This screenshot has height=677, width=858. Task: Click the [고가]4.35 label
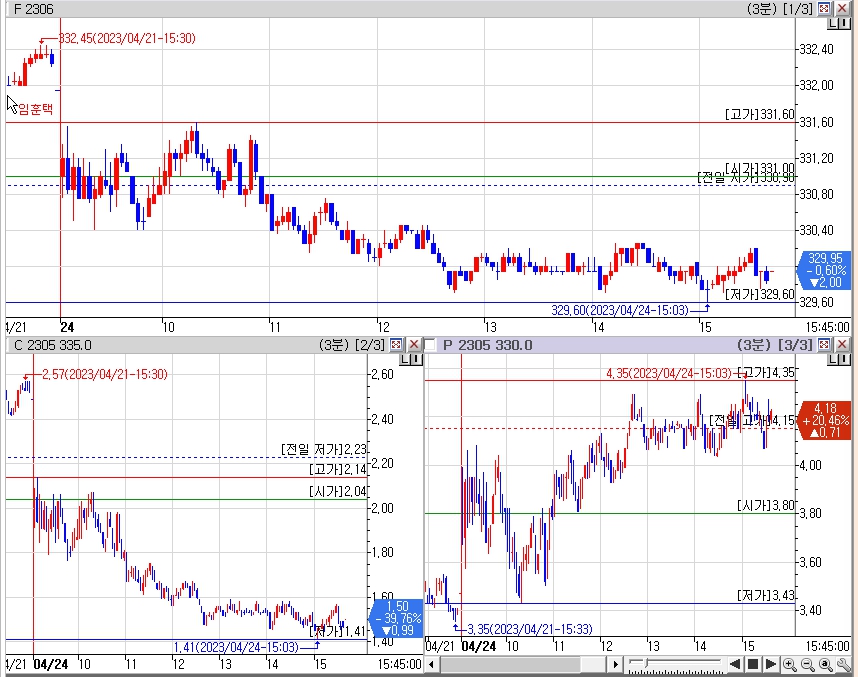pos(766,373)
